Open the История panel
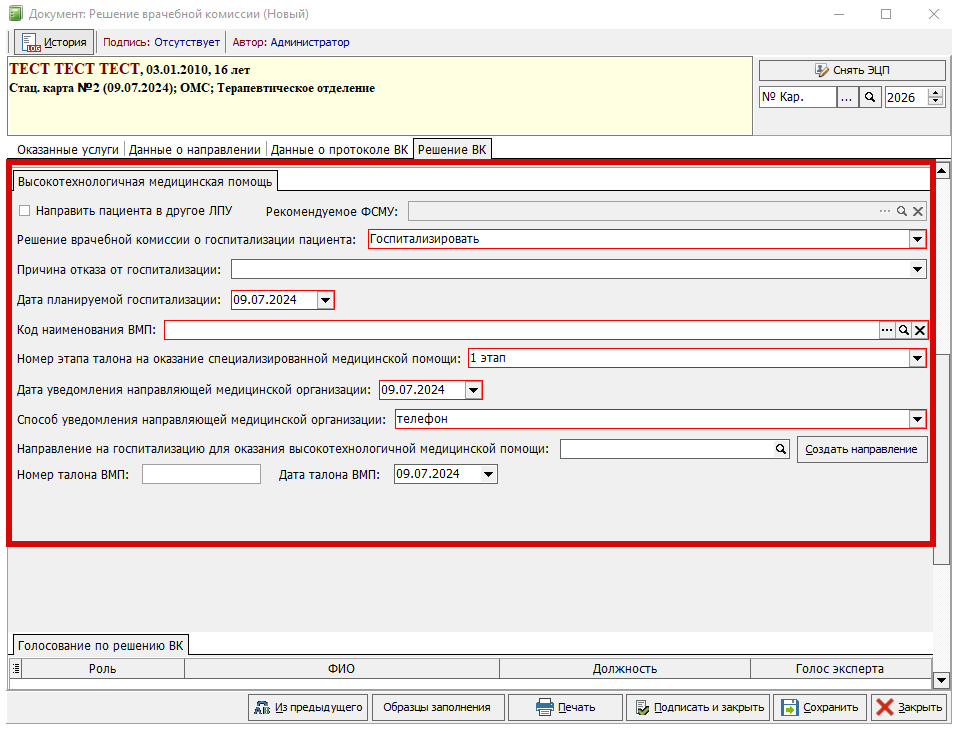Viewport: 959px width, 731px height. pyautogui.click(x=55, y=42)
